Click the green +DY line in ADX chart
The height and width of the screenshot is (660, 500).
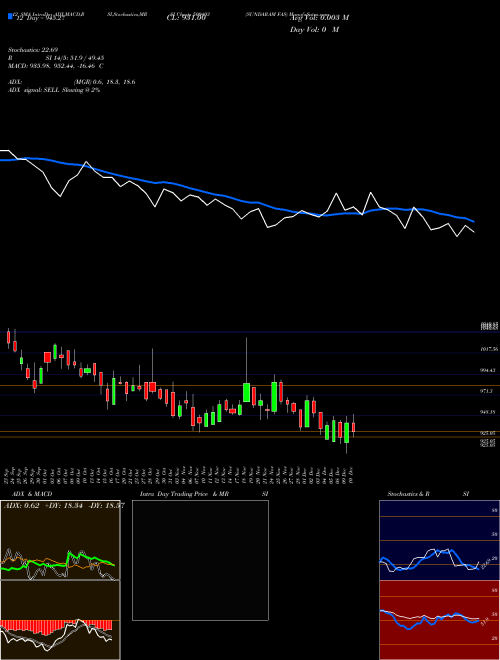point(57,562)
